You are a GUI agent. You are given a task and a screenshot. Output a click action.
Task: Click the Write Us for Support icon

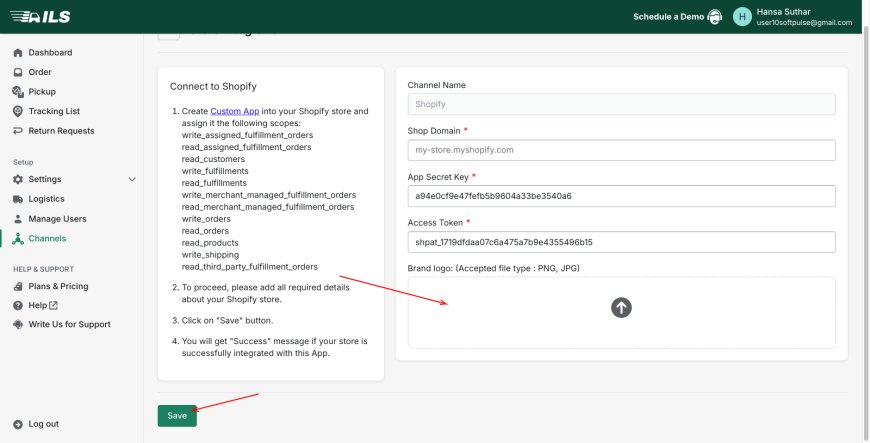click(18, 325)
